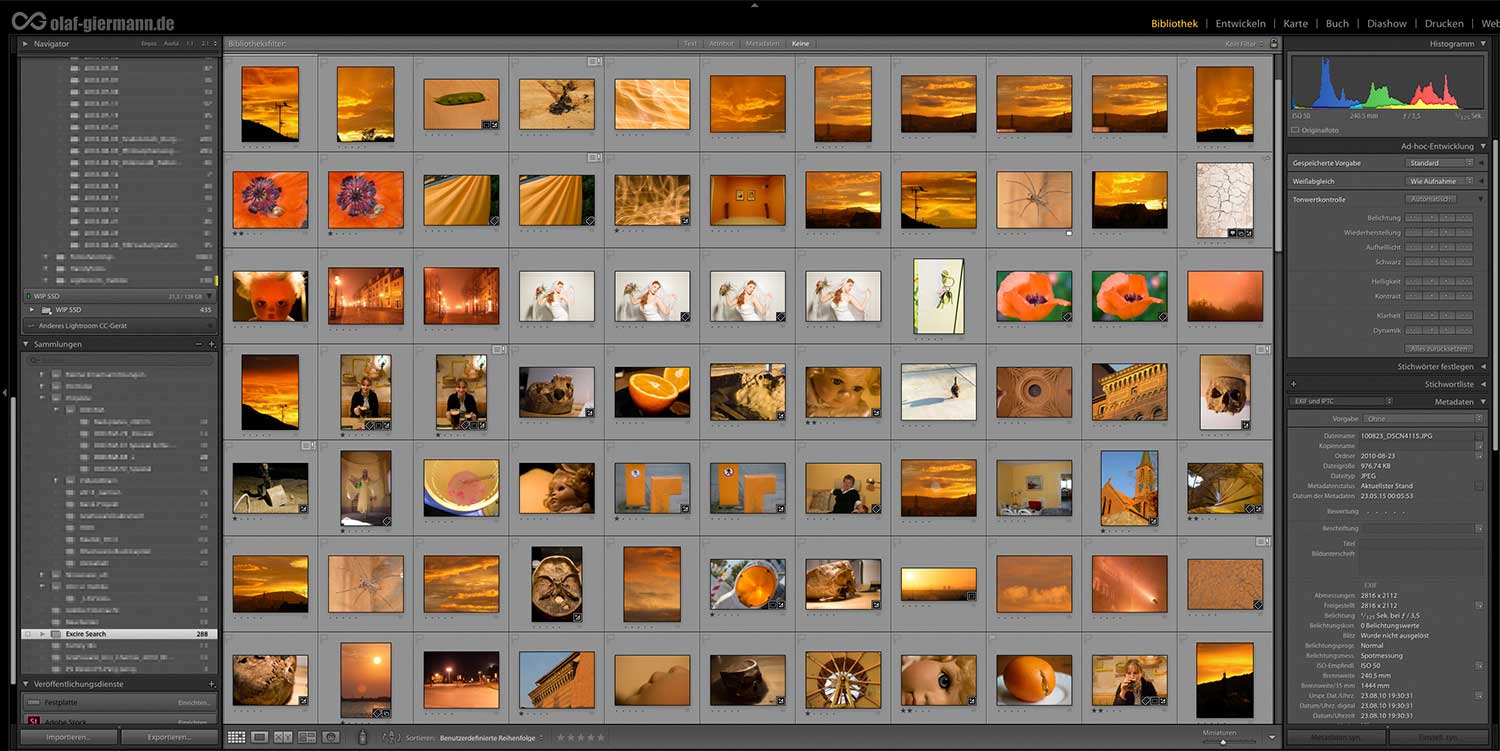
Task: Expand the Navigator panel
Action: [x=26, y=44]
